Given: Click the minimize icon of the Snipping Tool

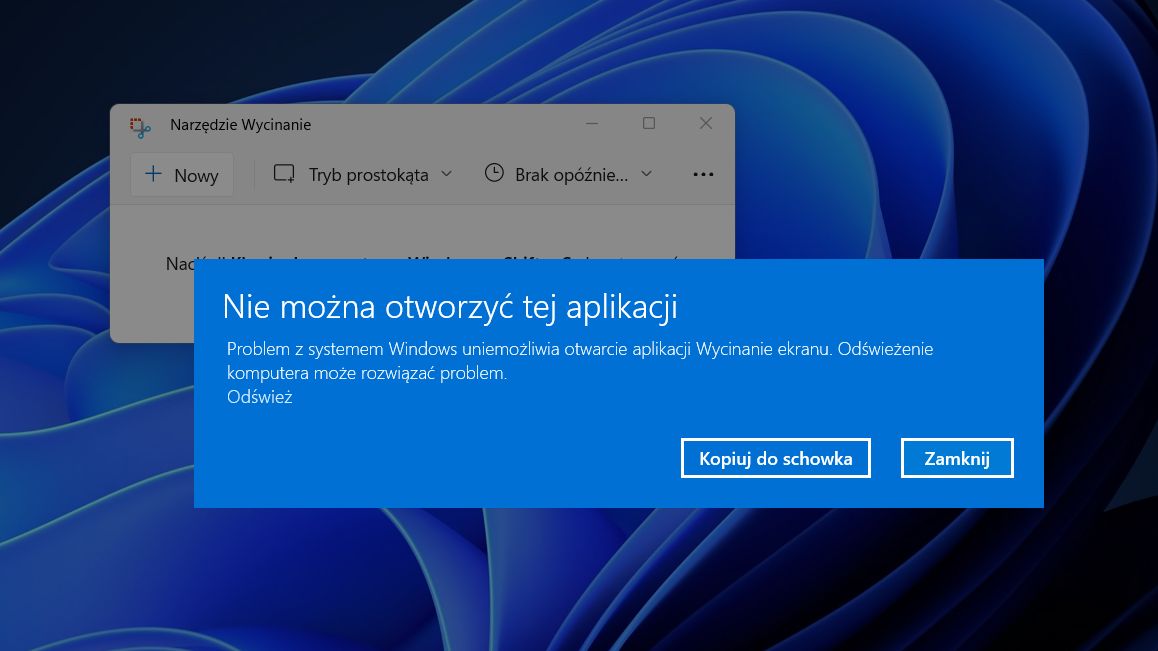Looking at the screenshot, I should [593, 122].
